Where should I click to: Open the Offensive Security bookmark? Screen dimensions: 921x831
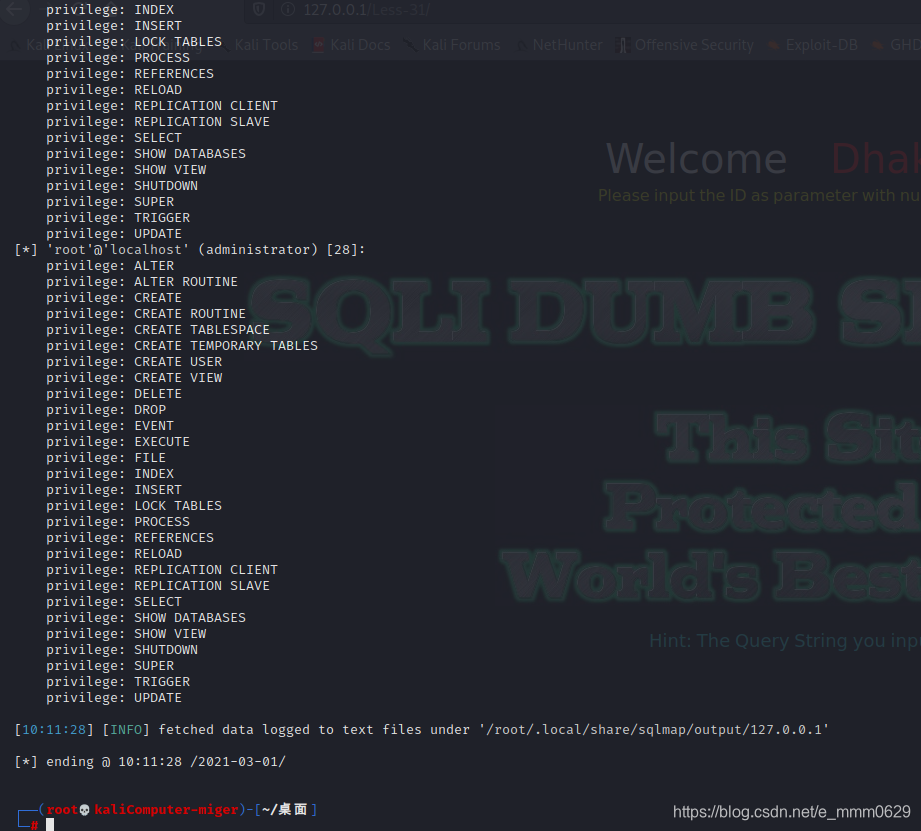(x=685, y=45)
